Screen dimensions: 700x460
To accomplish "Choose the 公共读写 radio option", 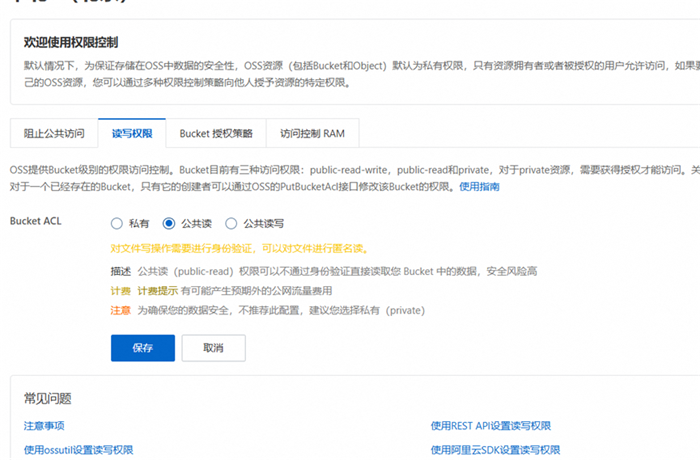I will click(x=231, y=223).
